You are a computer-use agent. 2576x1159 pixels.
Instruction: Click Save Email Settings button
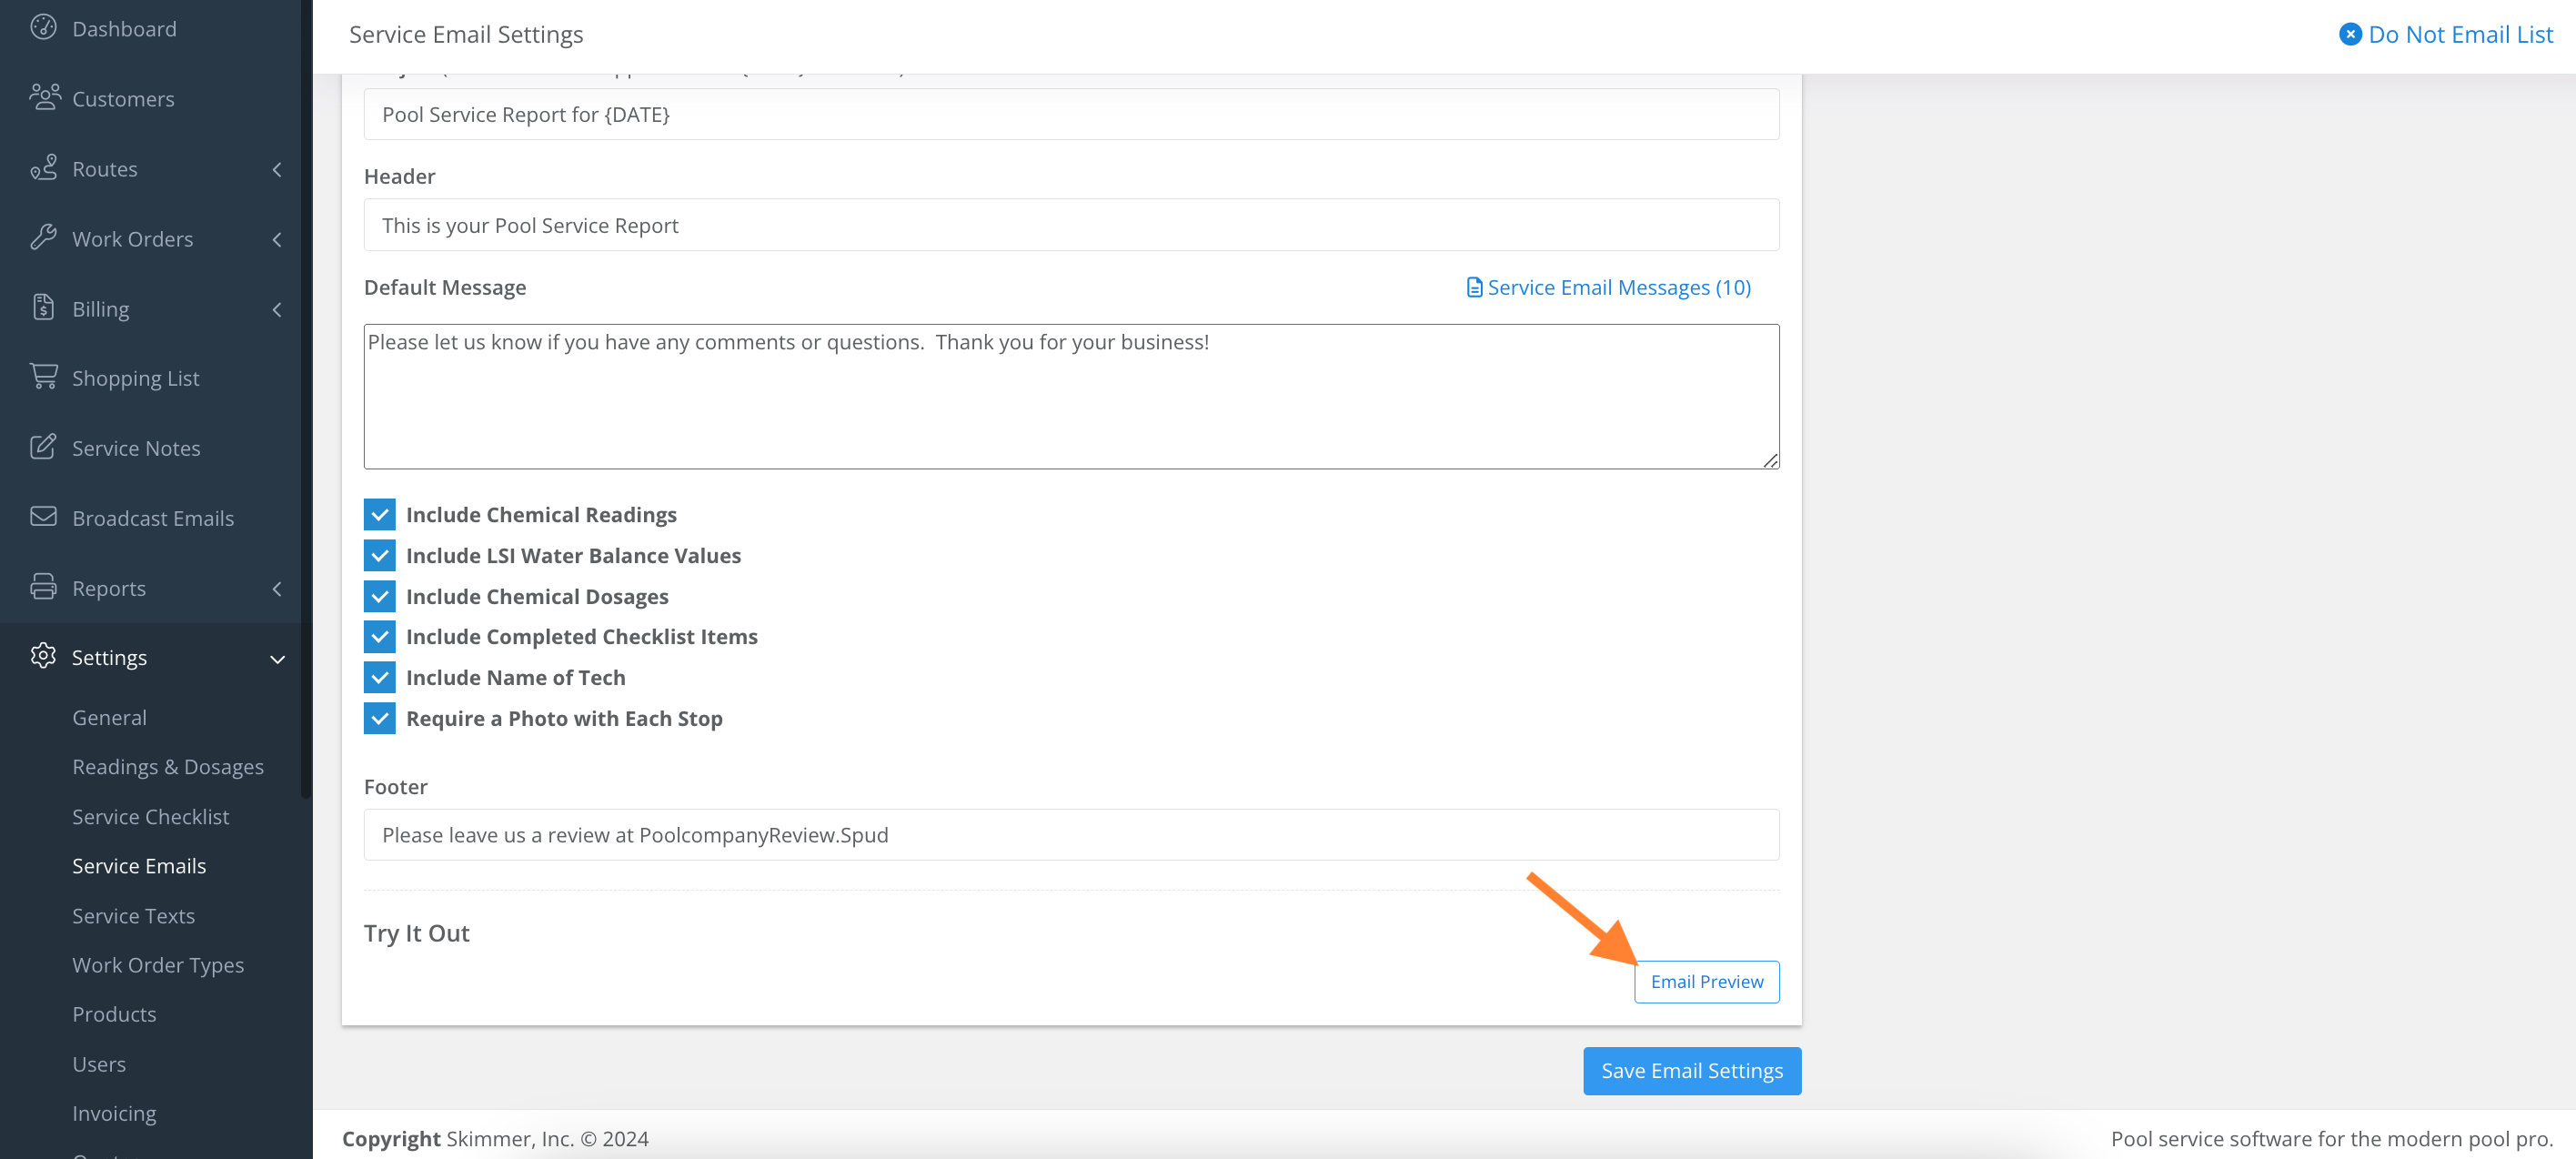(1692, 1071)
